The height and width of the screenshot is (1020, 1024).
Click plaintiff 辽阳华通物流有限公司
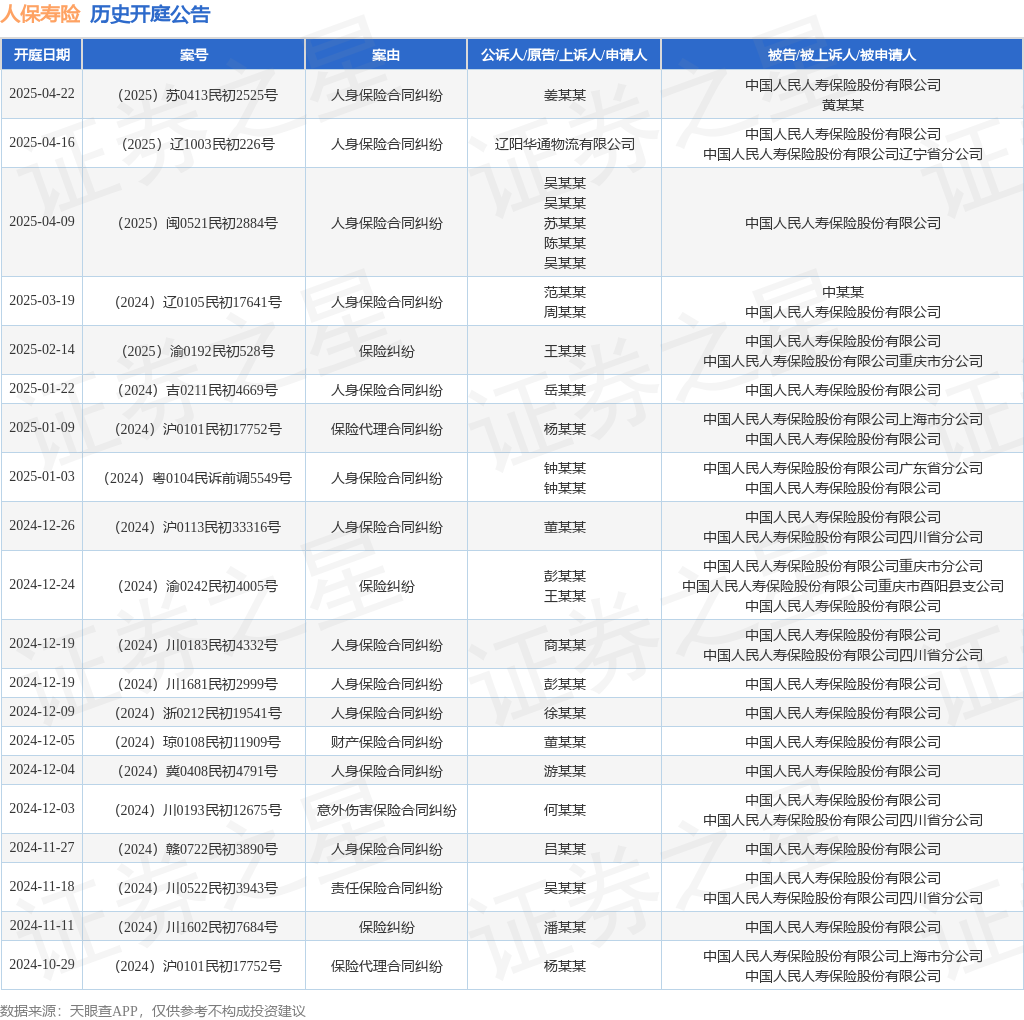point(565,144)
